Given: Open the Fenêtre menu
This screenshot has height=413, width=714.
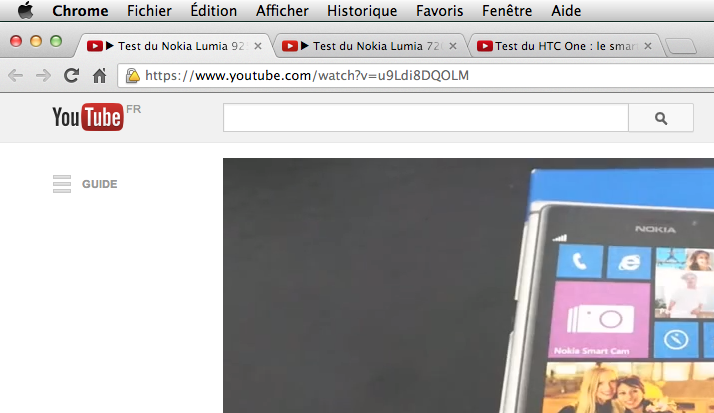Looking at the screenshot, I should (507, 10).
